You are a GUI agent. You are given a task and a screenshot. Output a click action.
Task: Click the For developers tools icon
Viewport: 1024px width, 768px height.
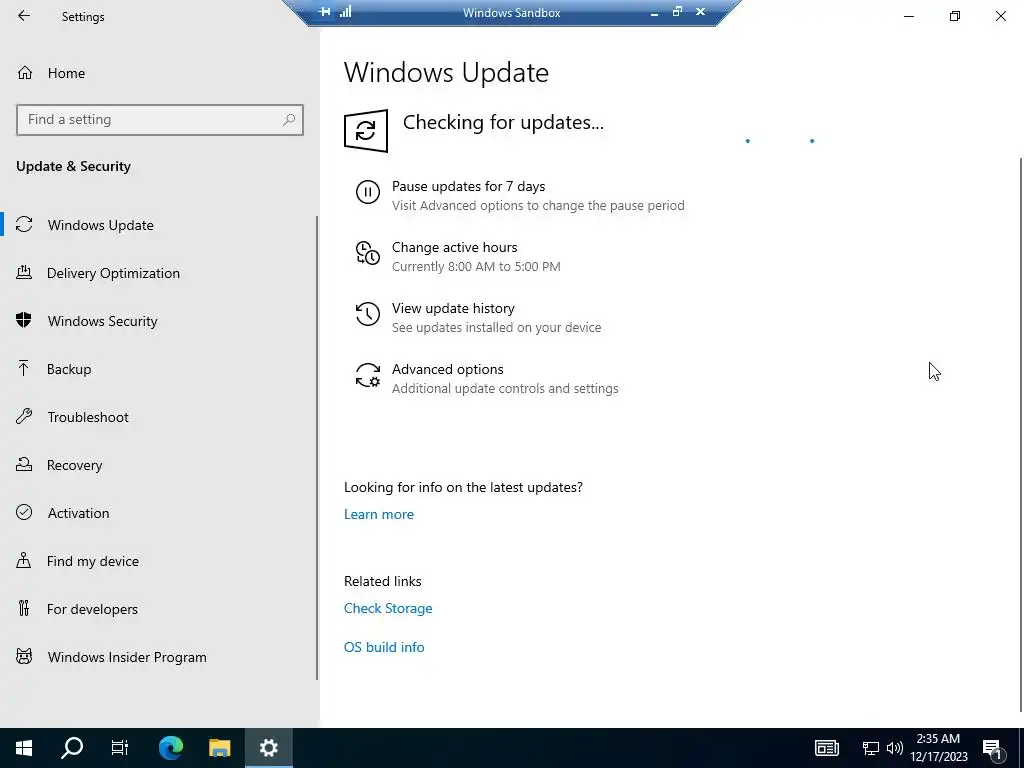pyautogui.click(x=24, y=608)
